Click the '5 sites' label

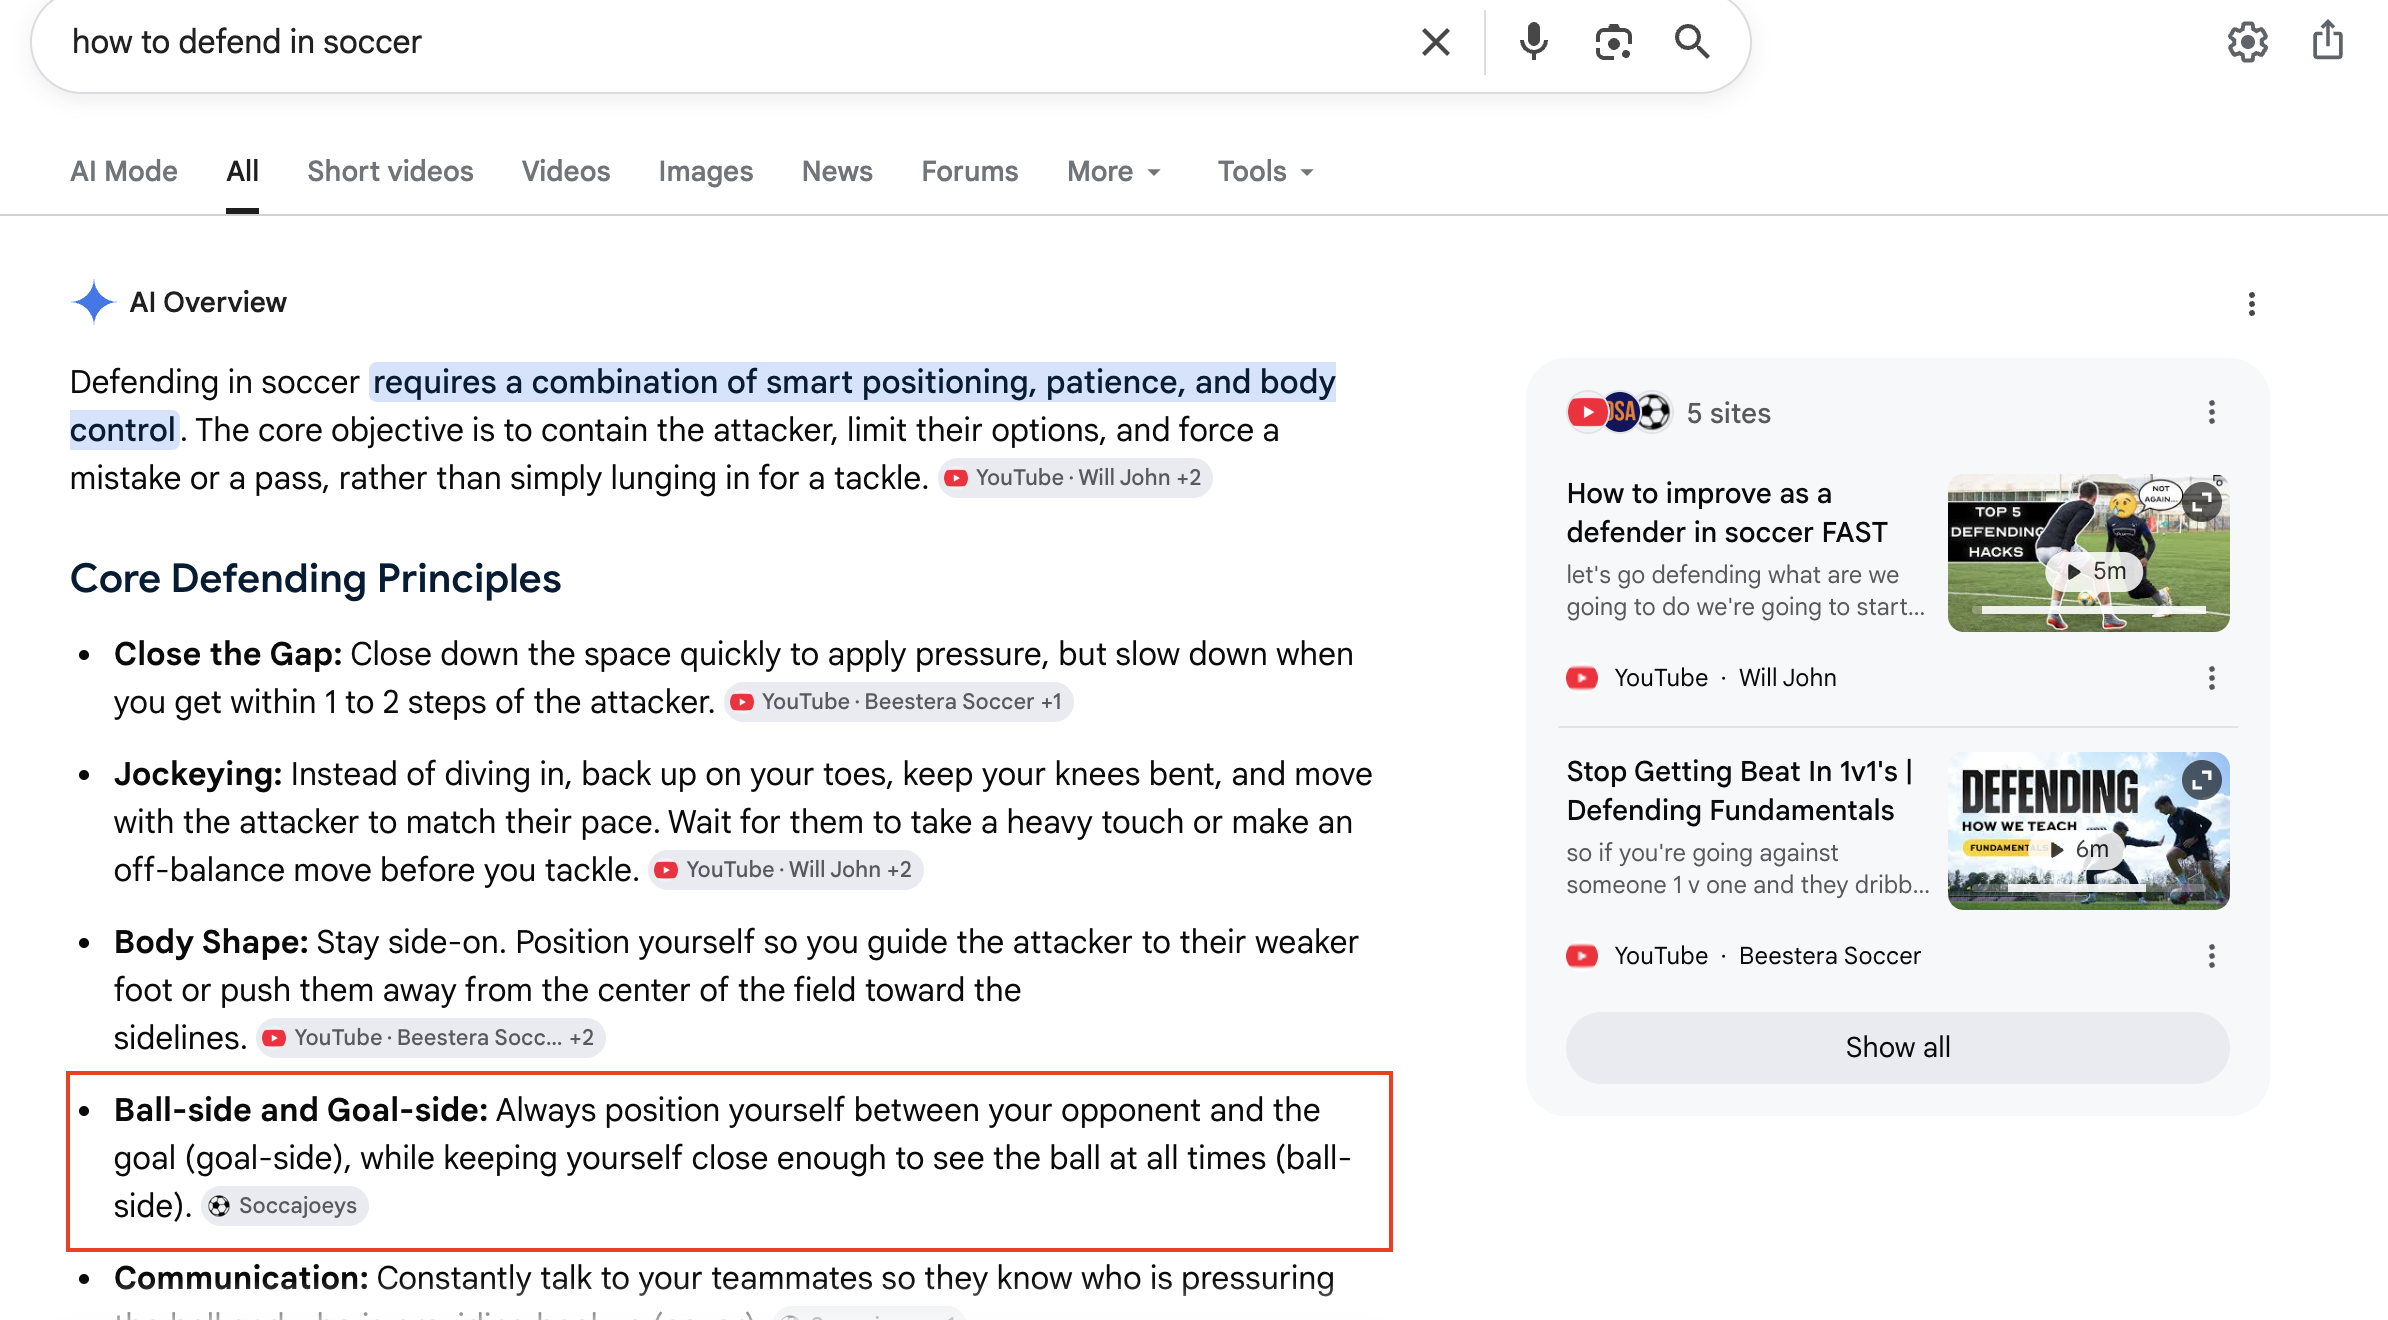pos(1728,413)
